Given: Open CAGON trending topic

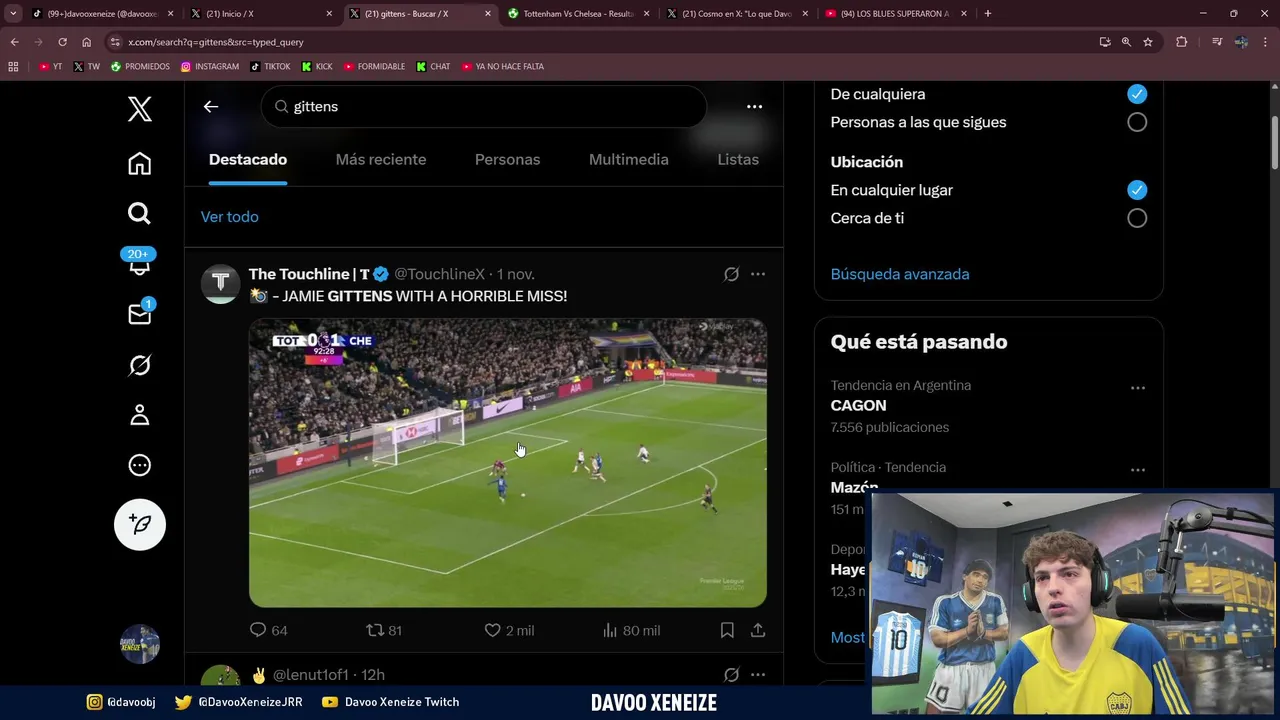Looking at the screenshot, I should click(x=858, y=405).
